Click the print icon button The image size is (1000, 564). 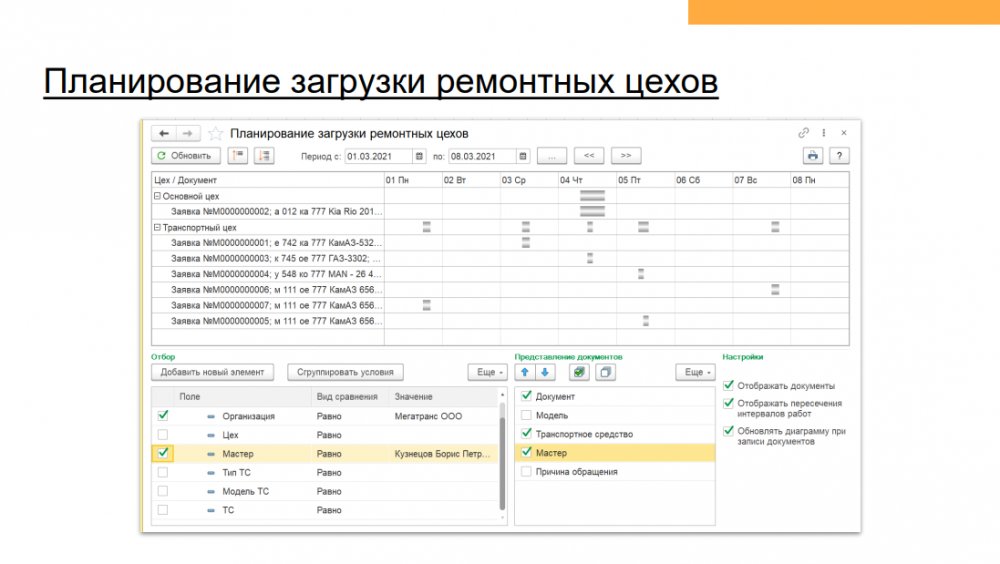tap(813, 155)
